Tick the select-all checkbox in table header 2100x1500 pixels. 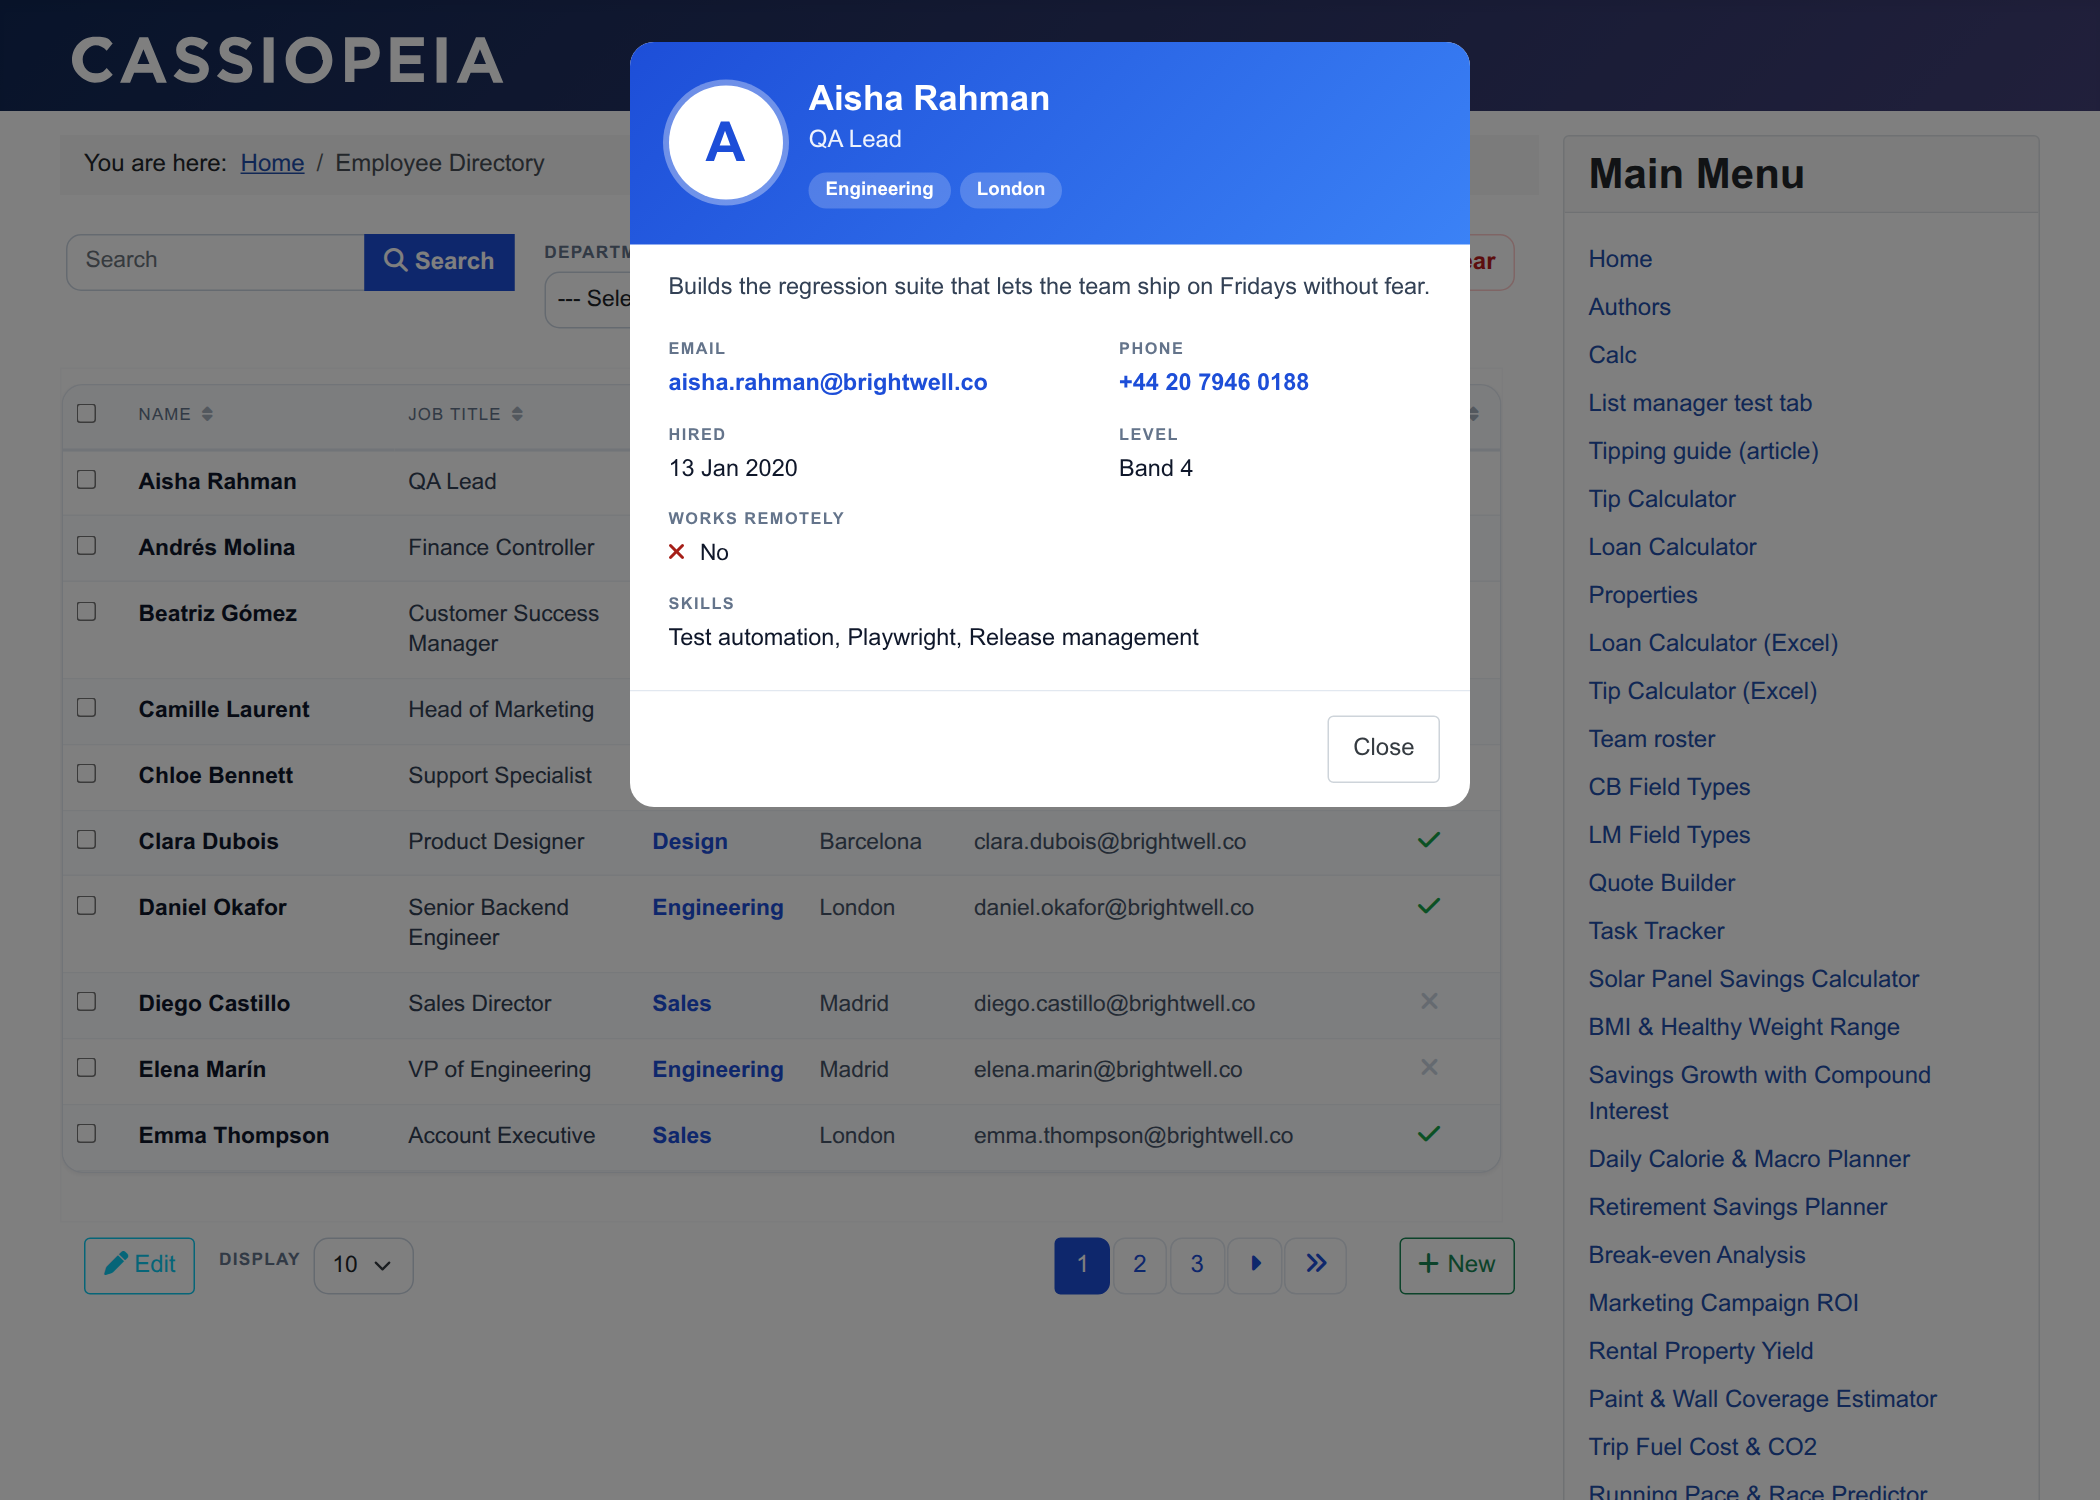(x=87, y=413)
